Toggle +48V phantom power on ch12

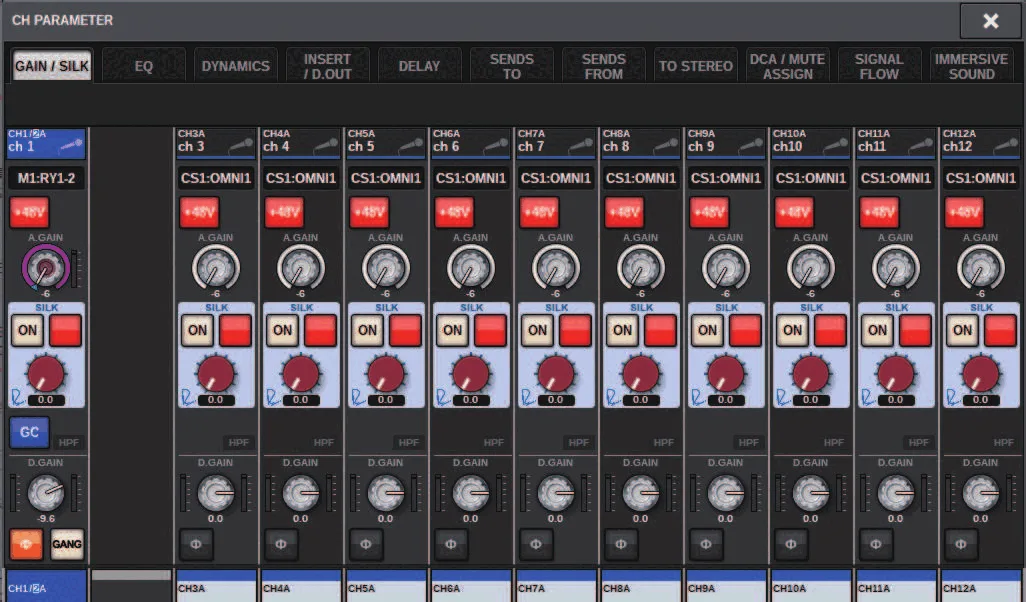click(x=965, y=212)
